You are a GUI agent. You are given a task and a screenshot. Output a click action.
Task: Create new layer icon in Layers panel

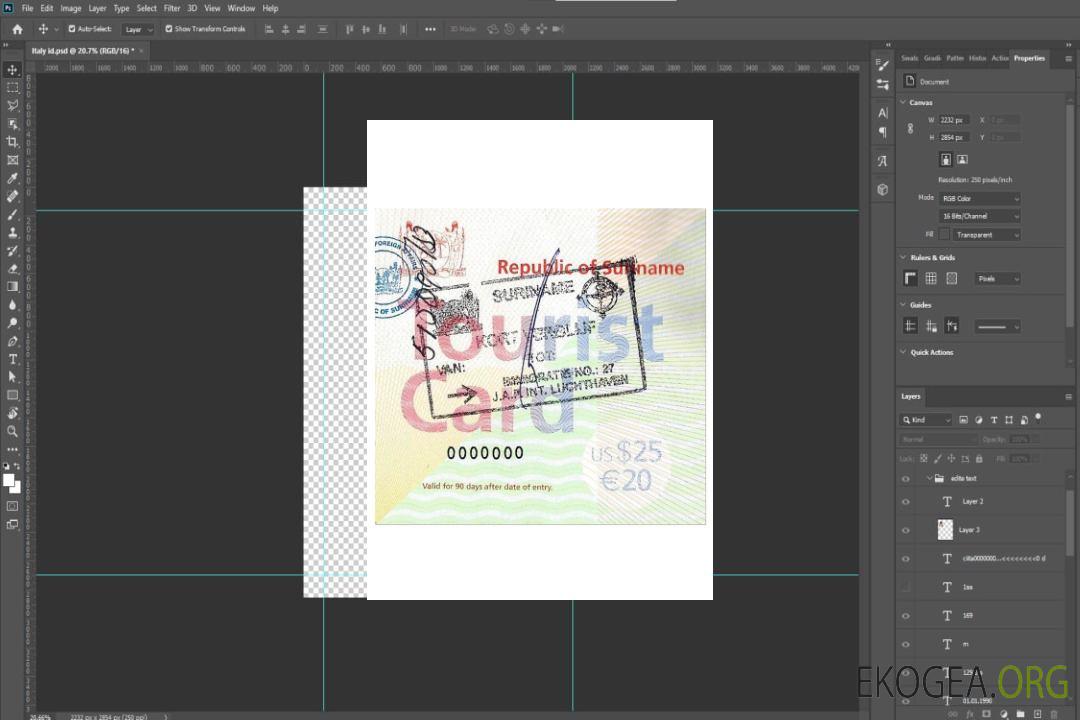1037,714
